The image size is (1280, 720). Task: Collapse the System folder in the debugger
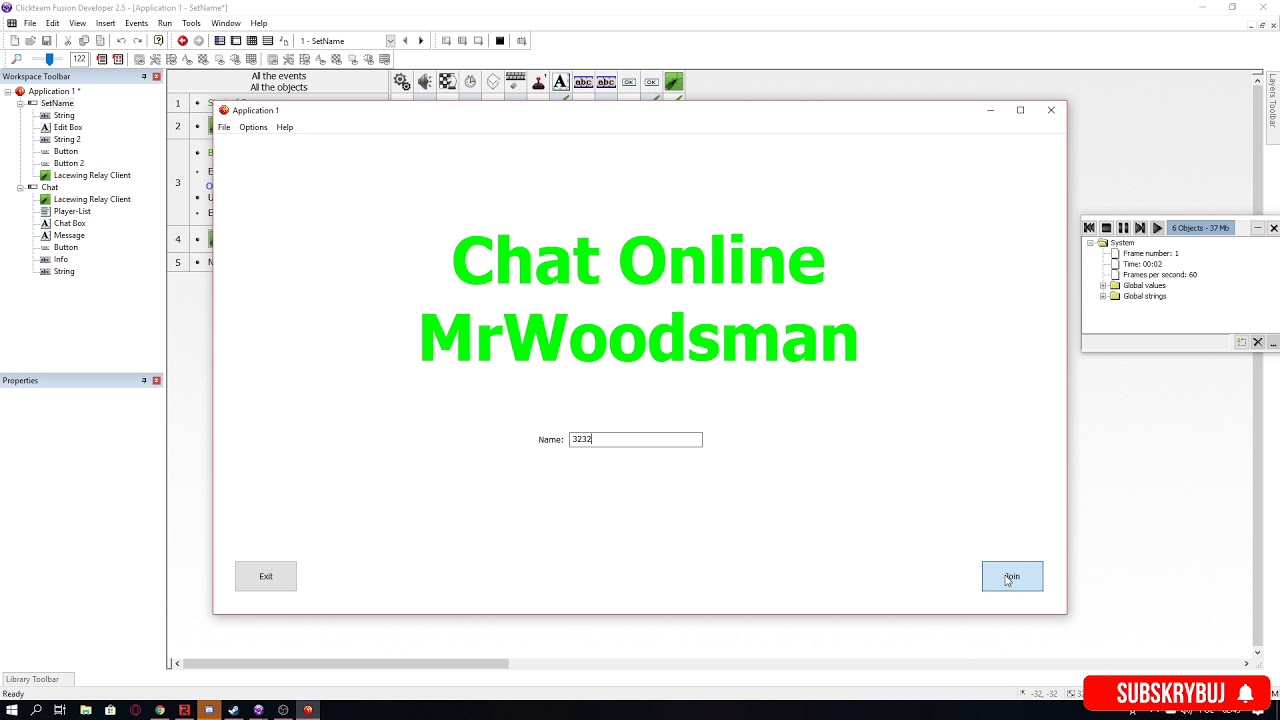1090,243
